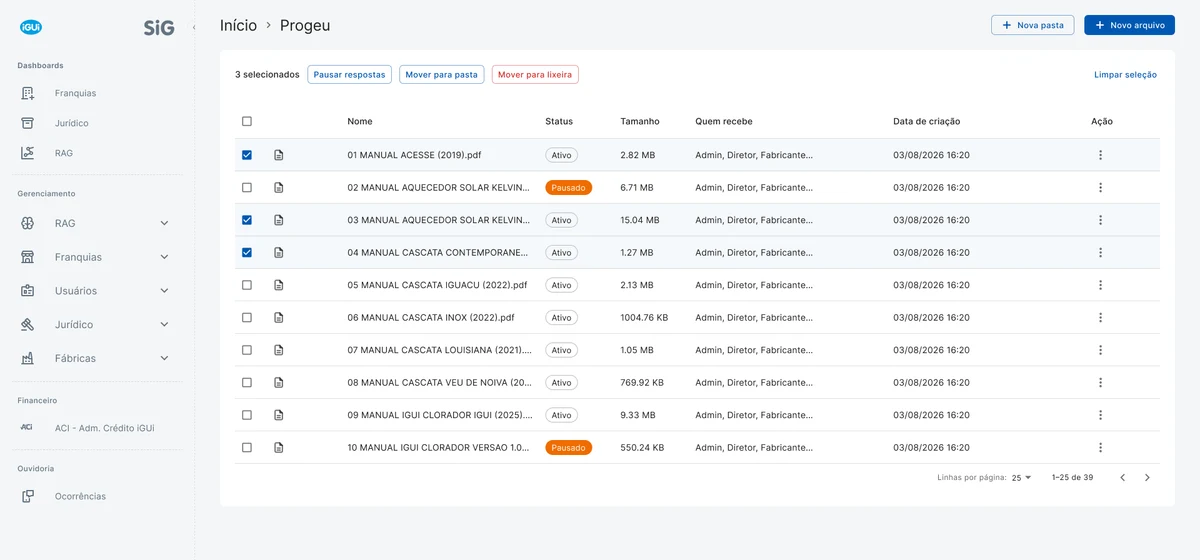Open the Franquias dashboard icon
This screenshot has width=1200, height=560.
point(28,93)
